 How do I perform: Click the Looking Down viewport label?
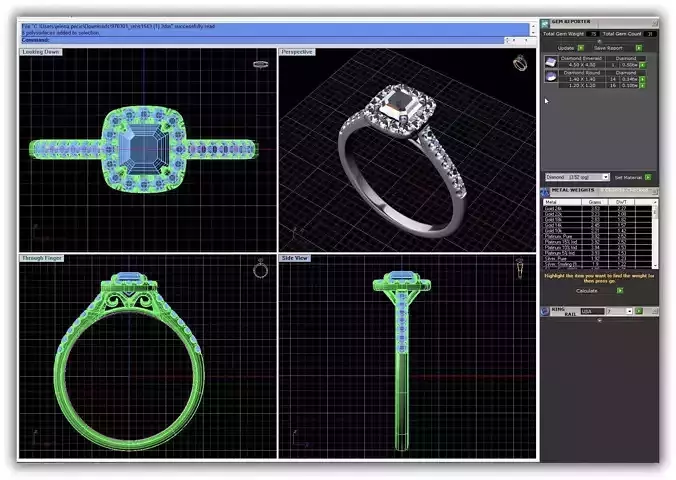(41, 52)
